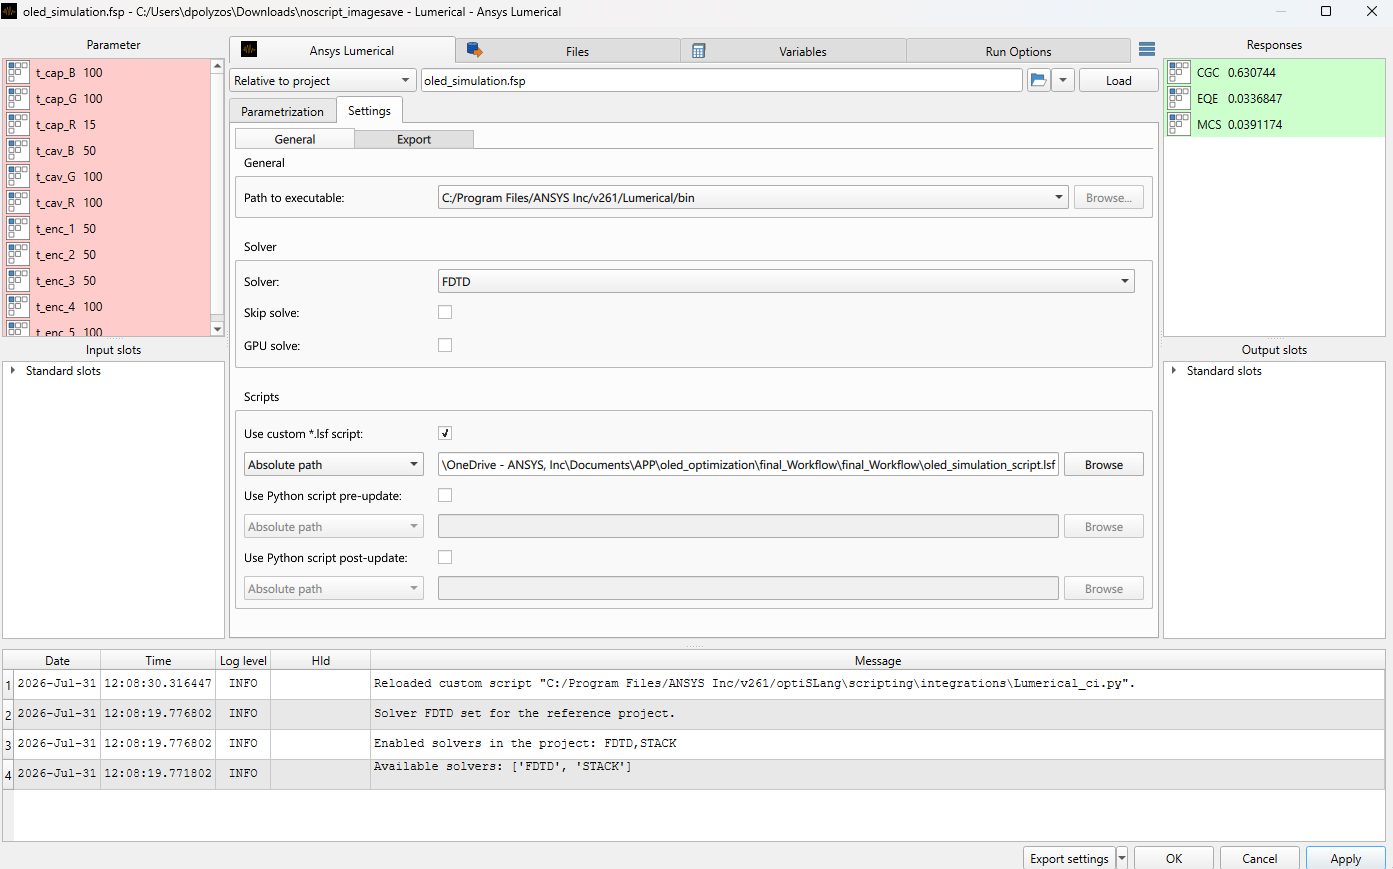The image size is (1393, 869).
Task: Click the t_cav_B parameter icon
Action: click(x=18, y=150)
